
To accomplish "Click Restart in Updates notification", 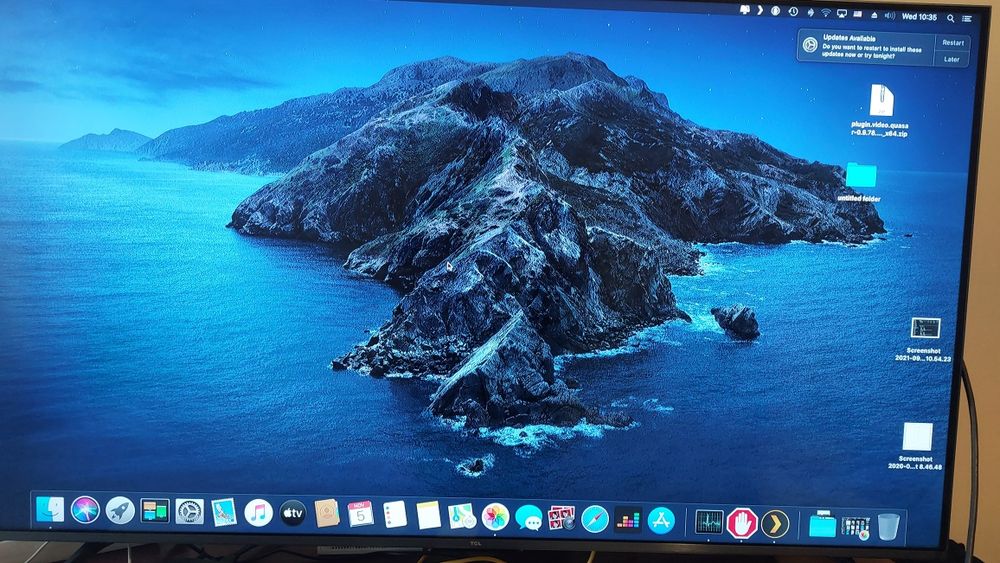I will [953, 43].
